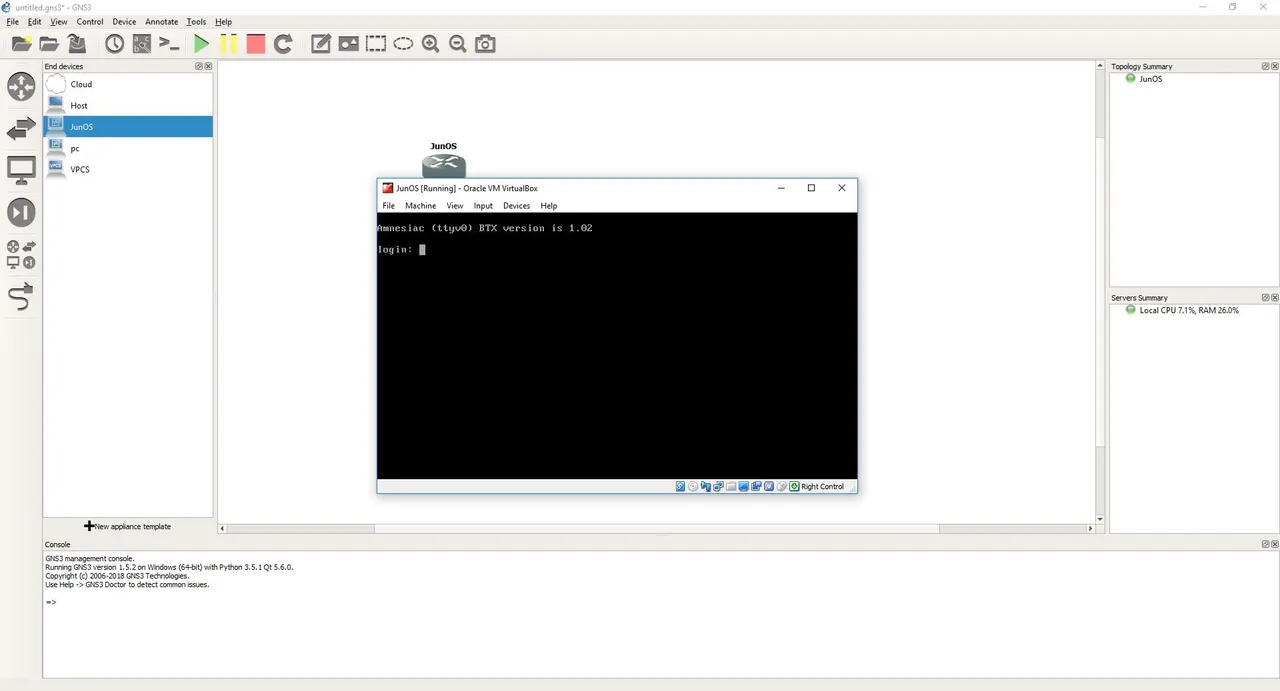The image size is (1280, 691).
Task: Insert a picture icon in toolbar
Action: click(348, 44)
